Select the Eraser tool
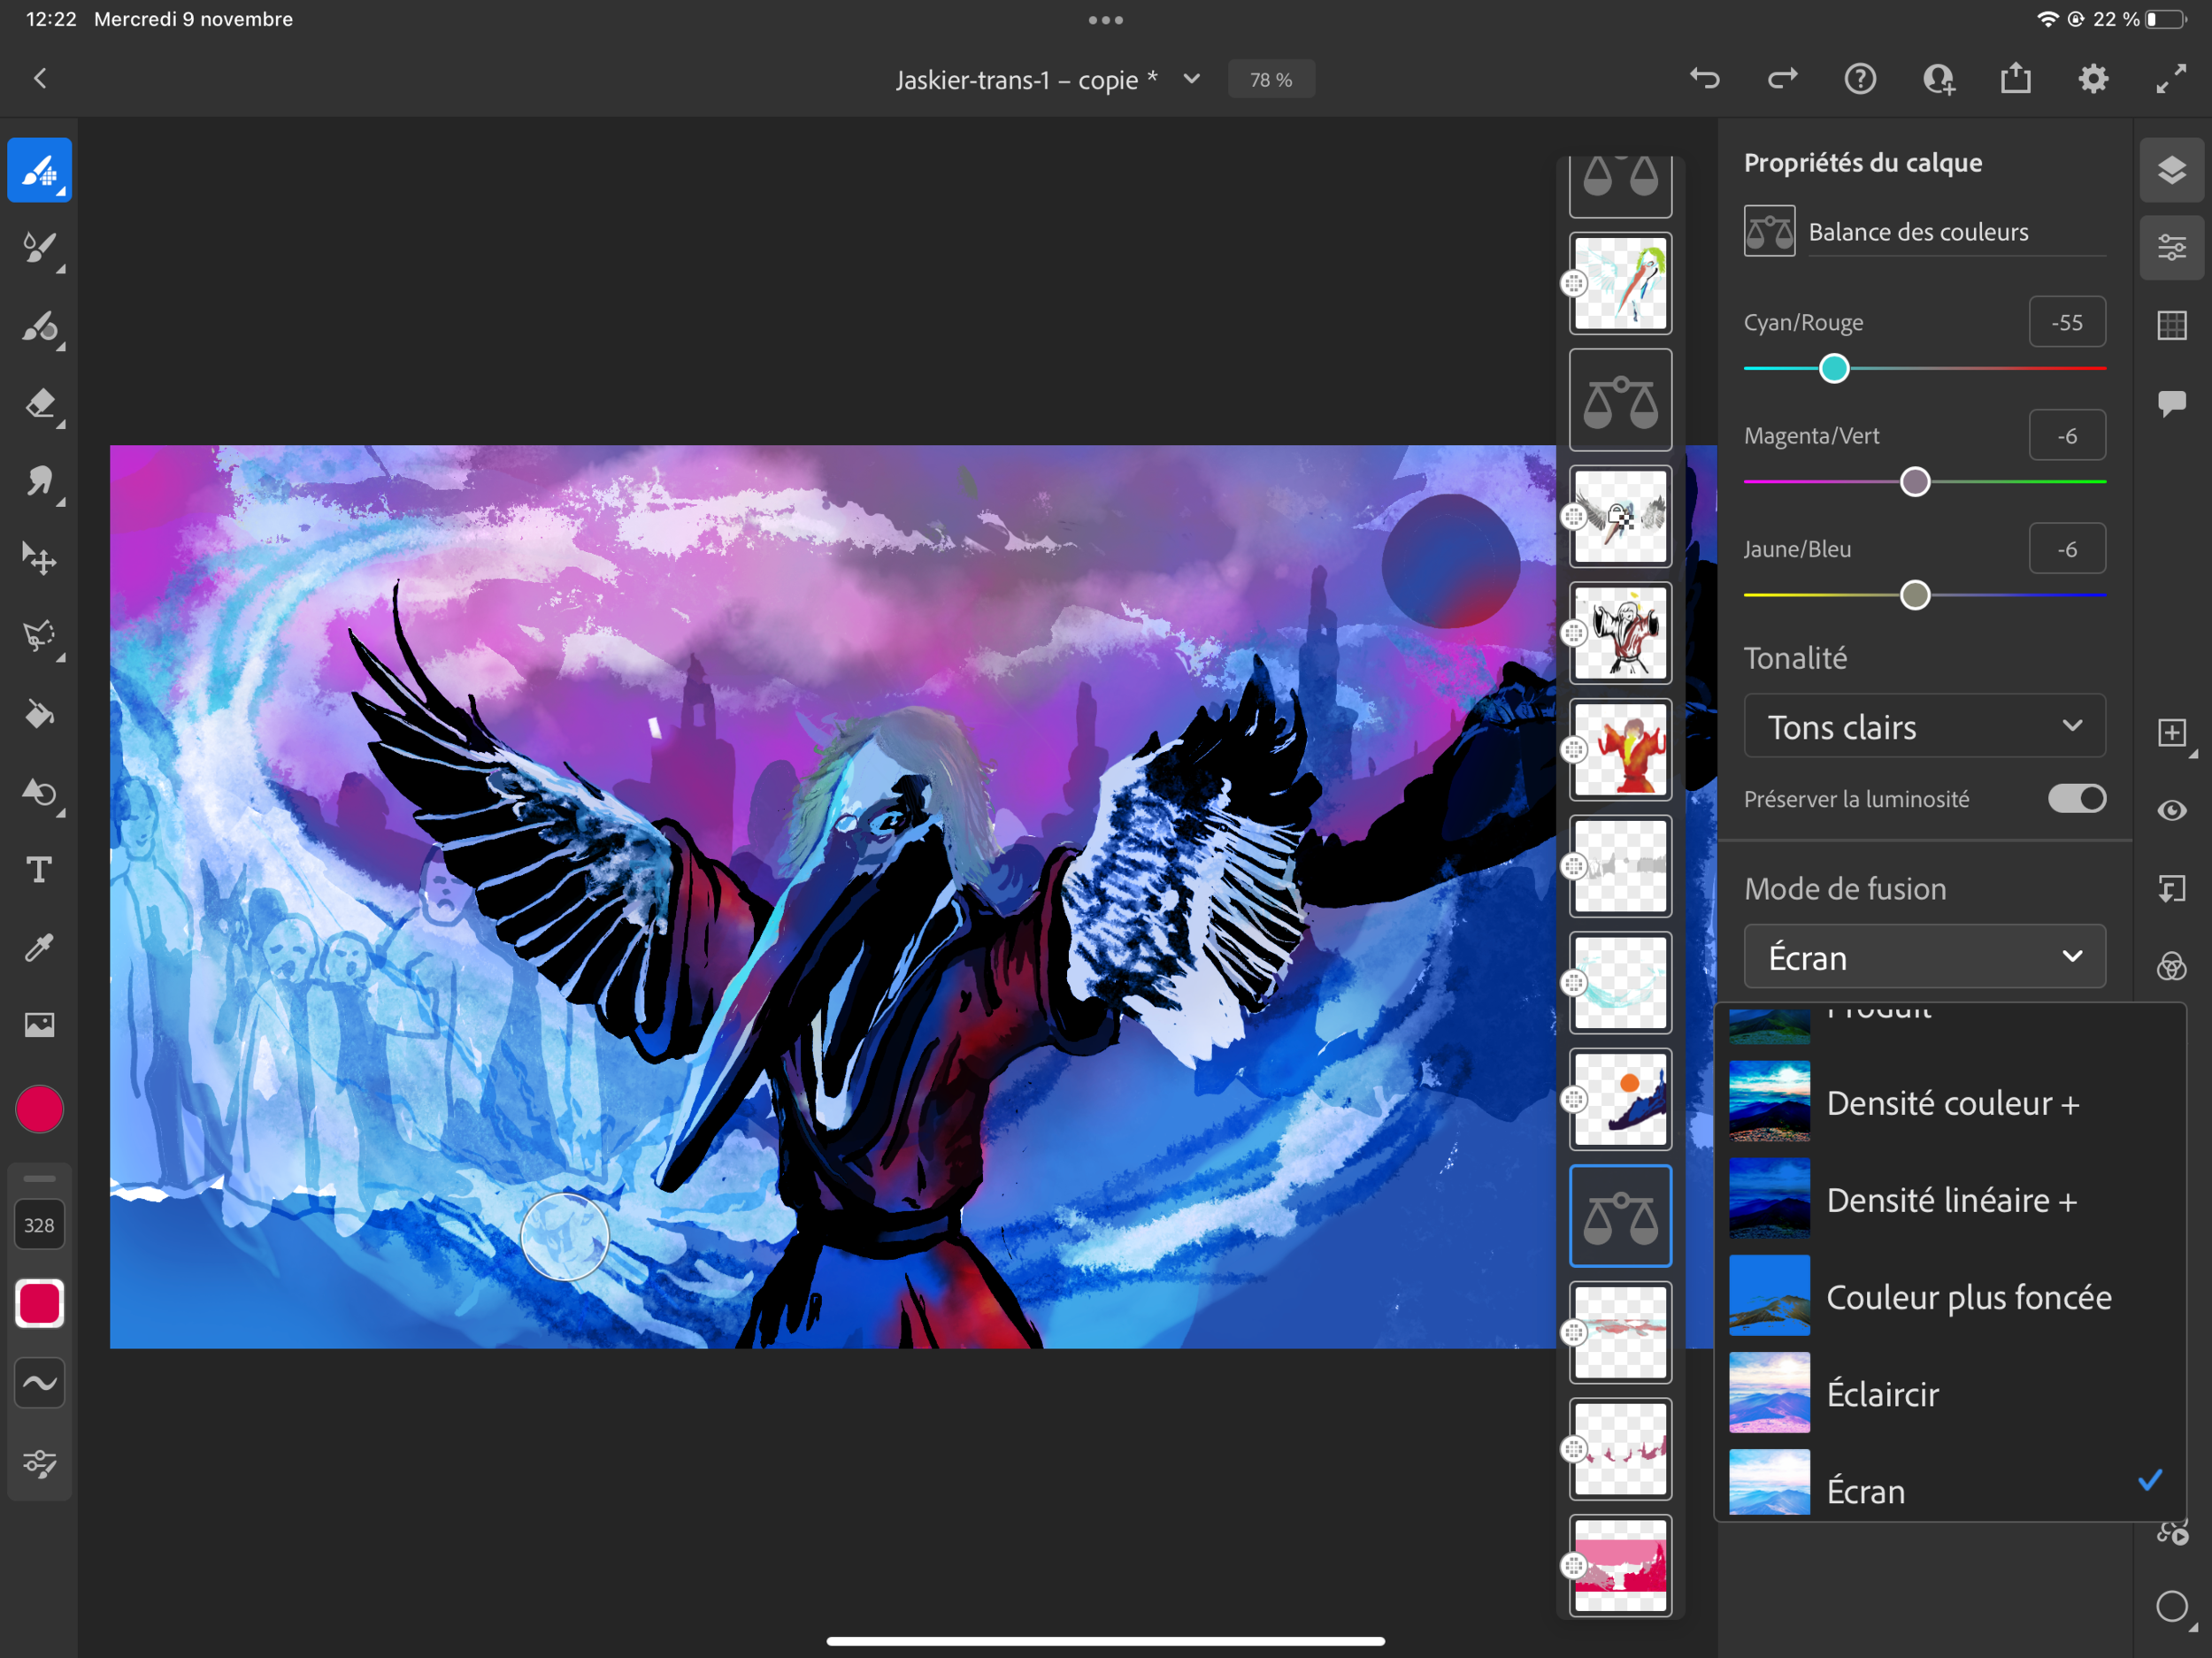 [40, 404]
